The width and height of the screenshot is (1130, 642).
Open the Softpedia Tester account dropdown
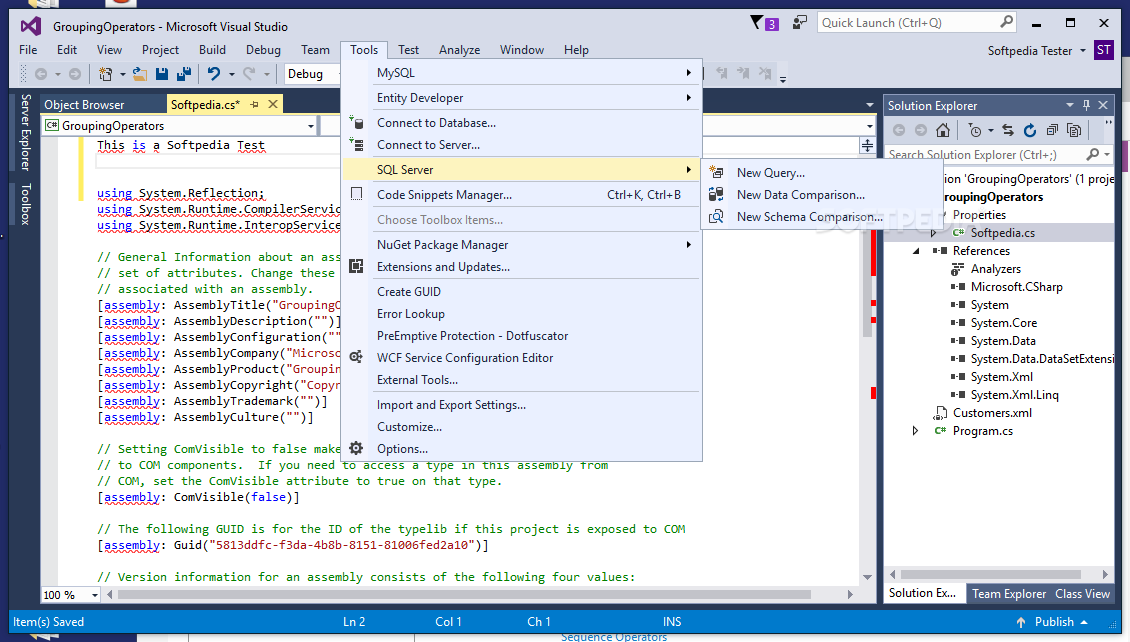click(1082, 50)
